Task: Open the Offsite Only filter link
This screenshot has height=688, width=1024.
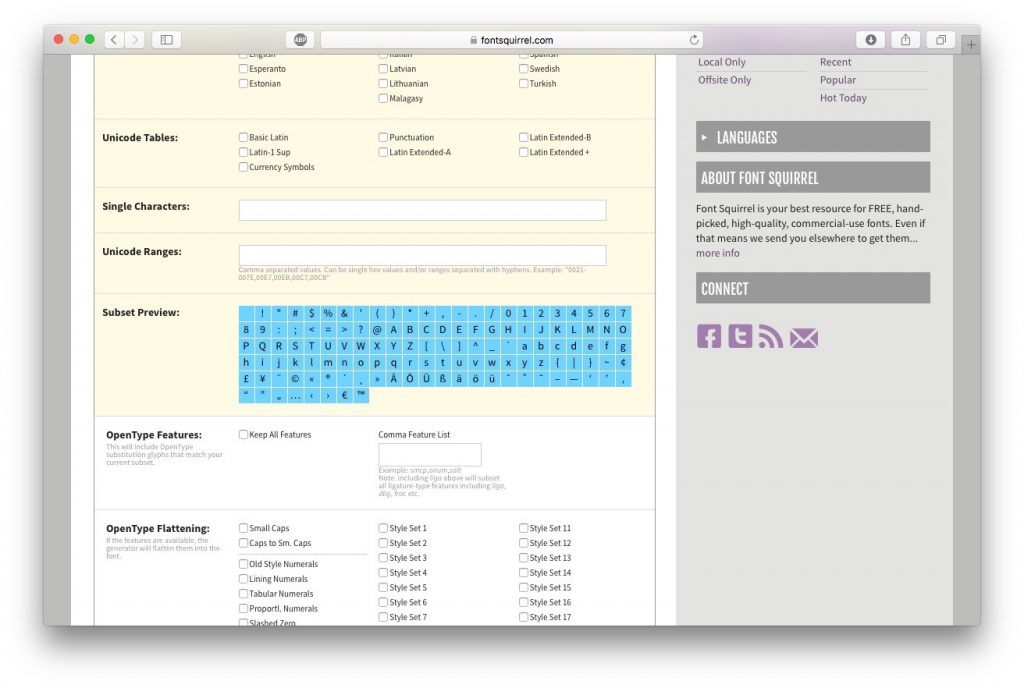Action: tap(724, 80)
